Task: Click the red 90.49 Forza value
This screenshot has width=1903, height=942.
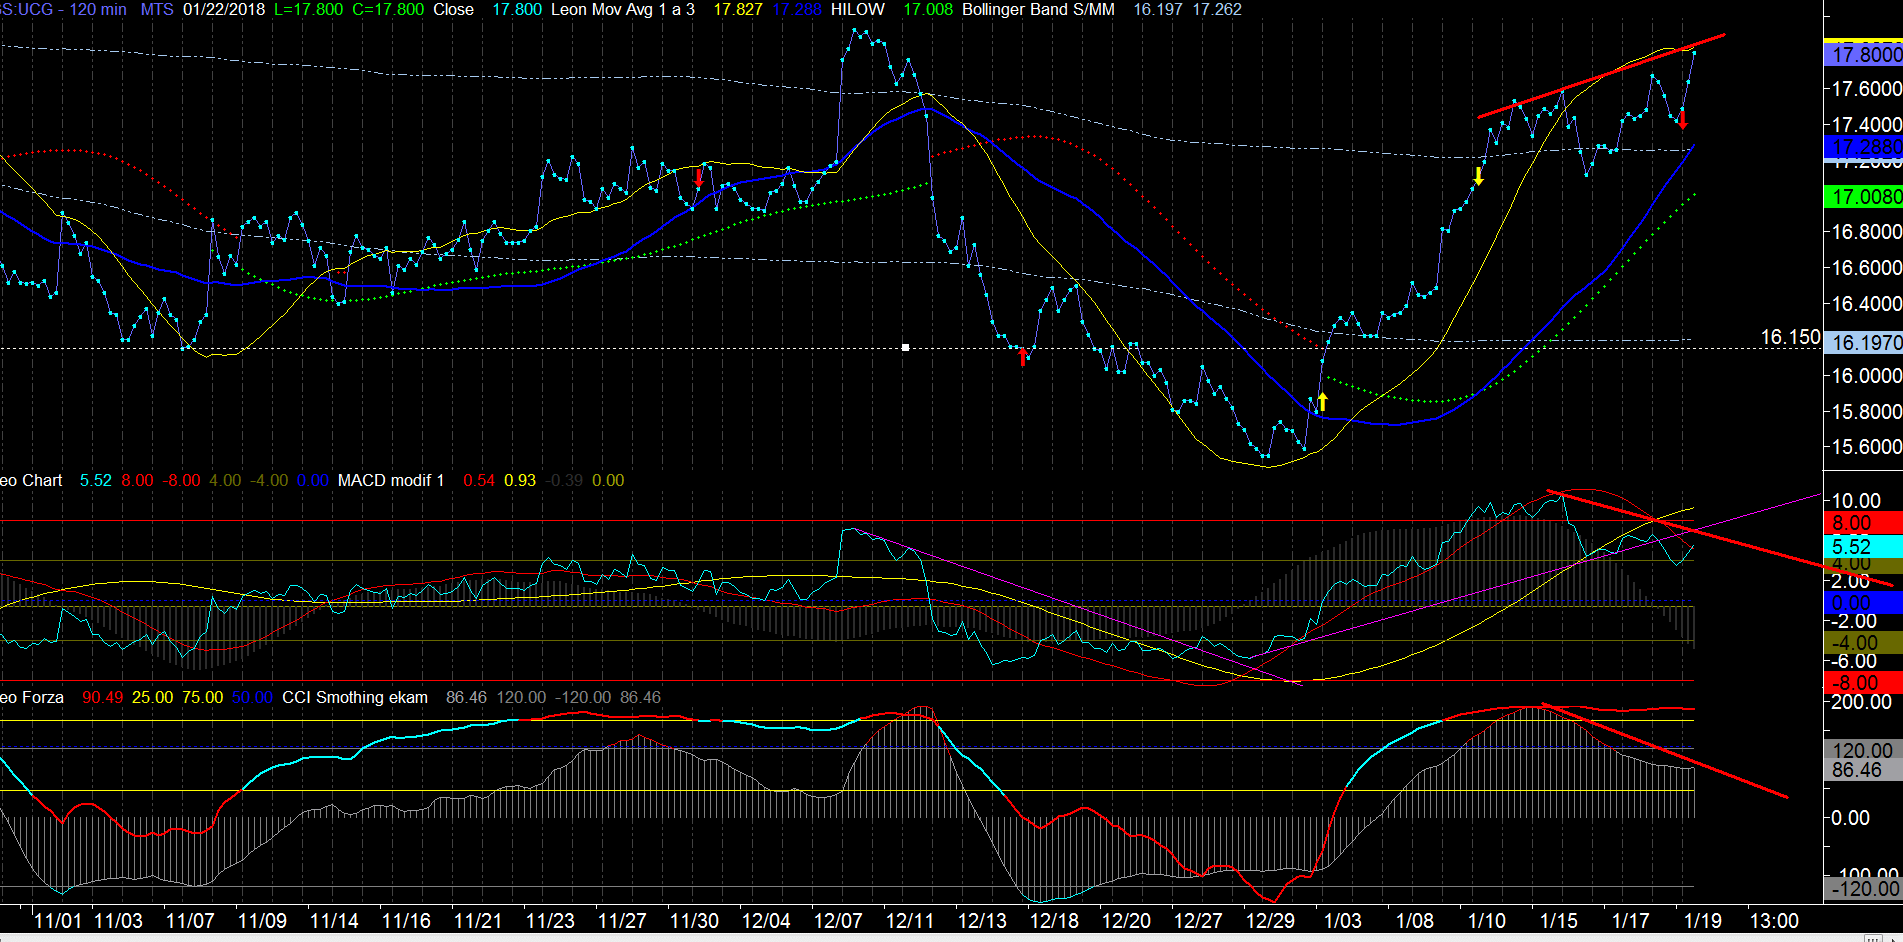Action: pos(103,697)
